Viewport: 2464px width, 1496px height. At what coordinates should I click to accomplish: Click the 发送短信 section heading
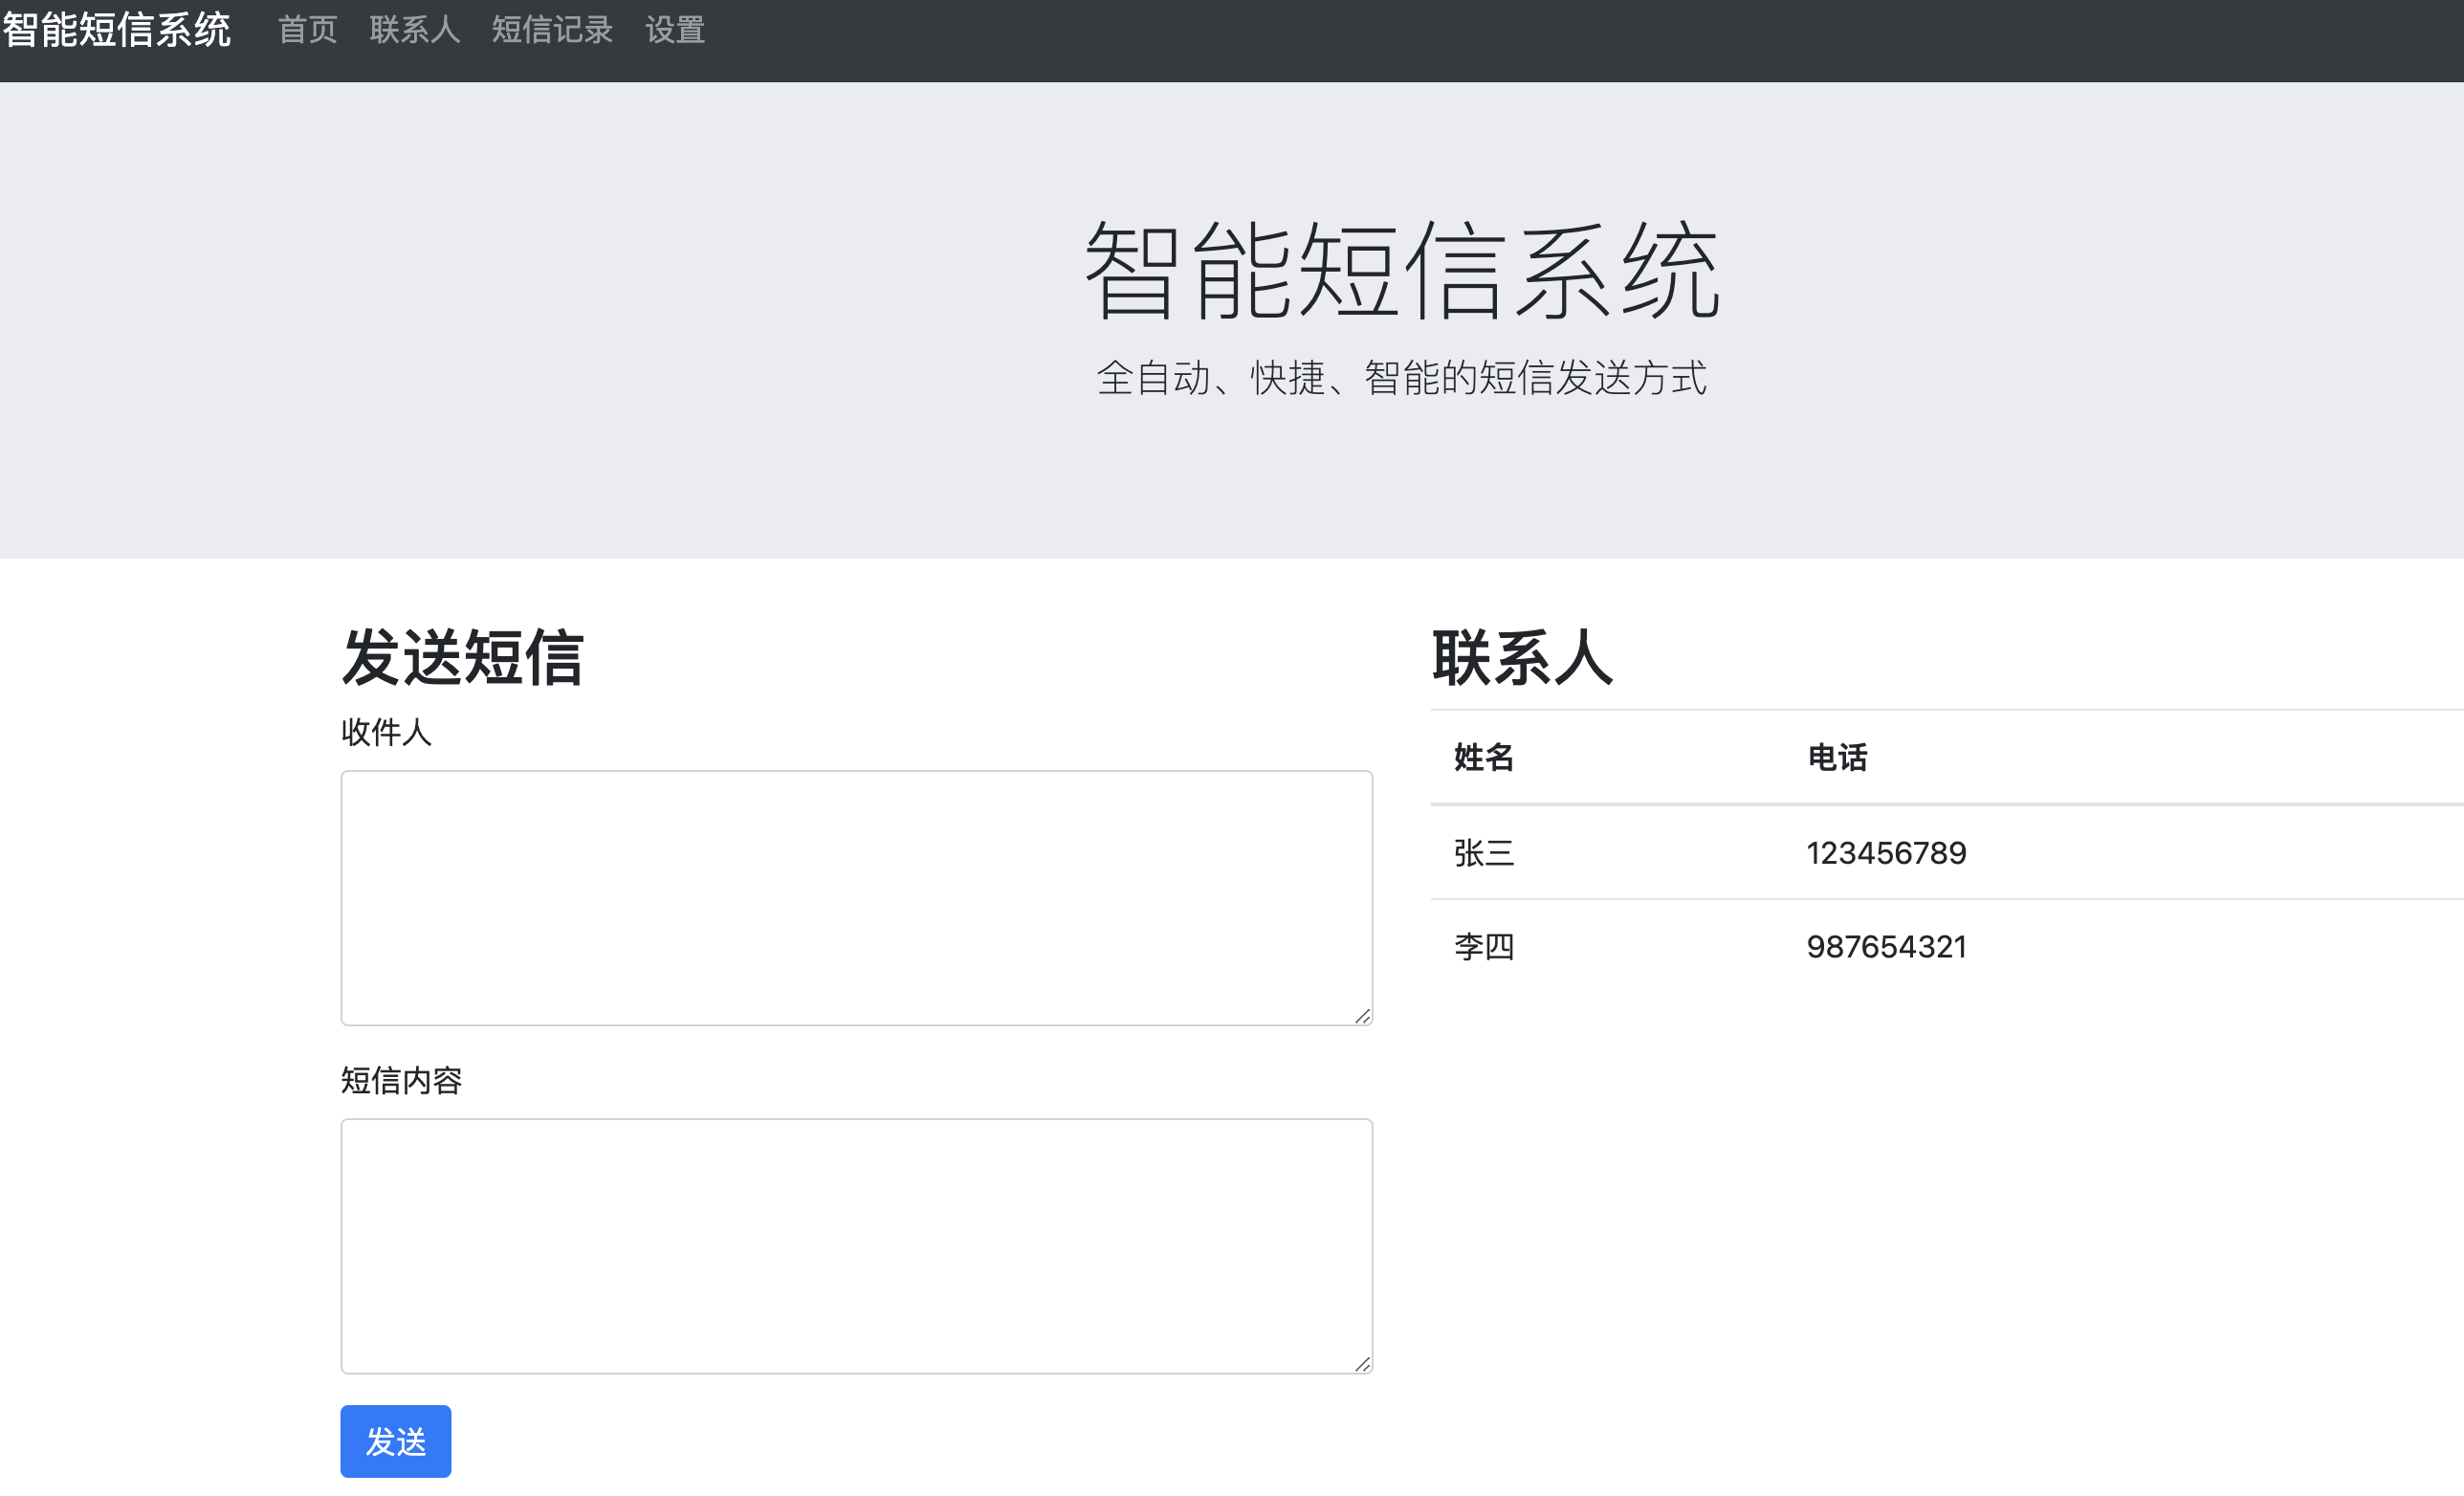[x=462, y=658]
